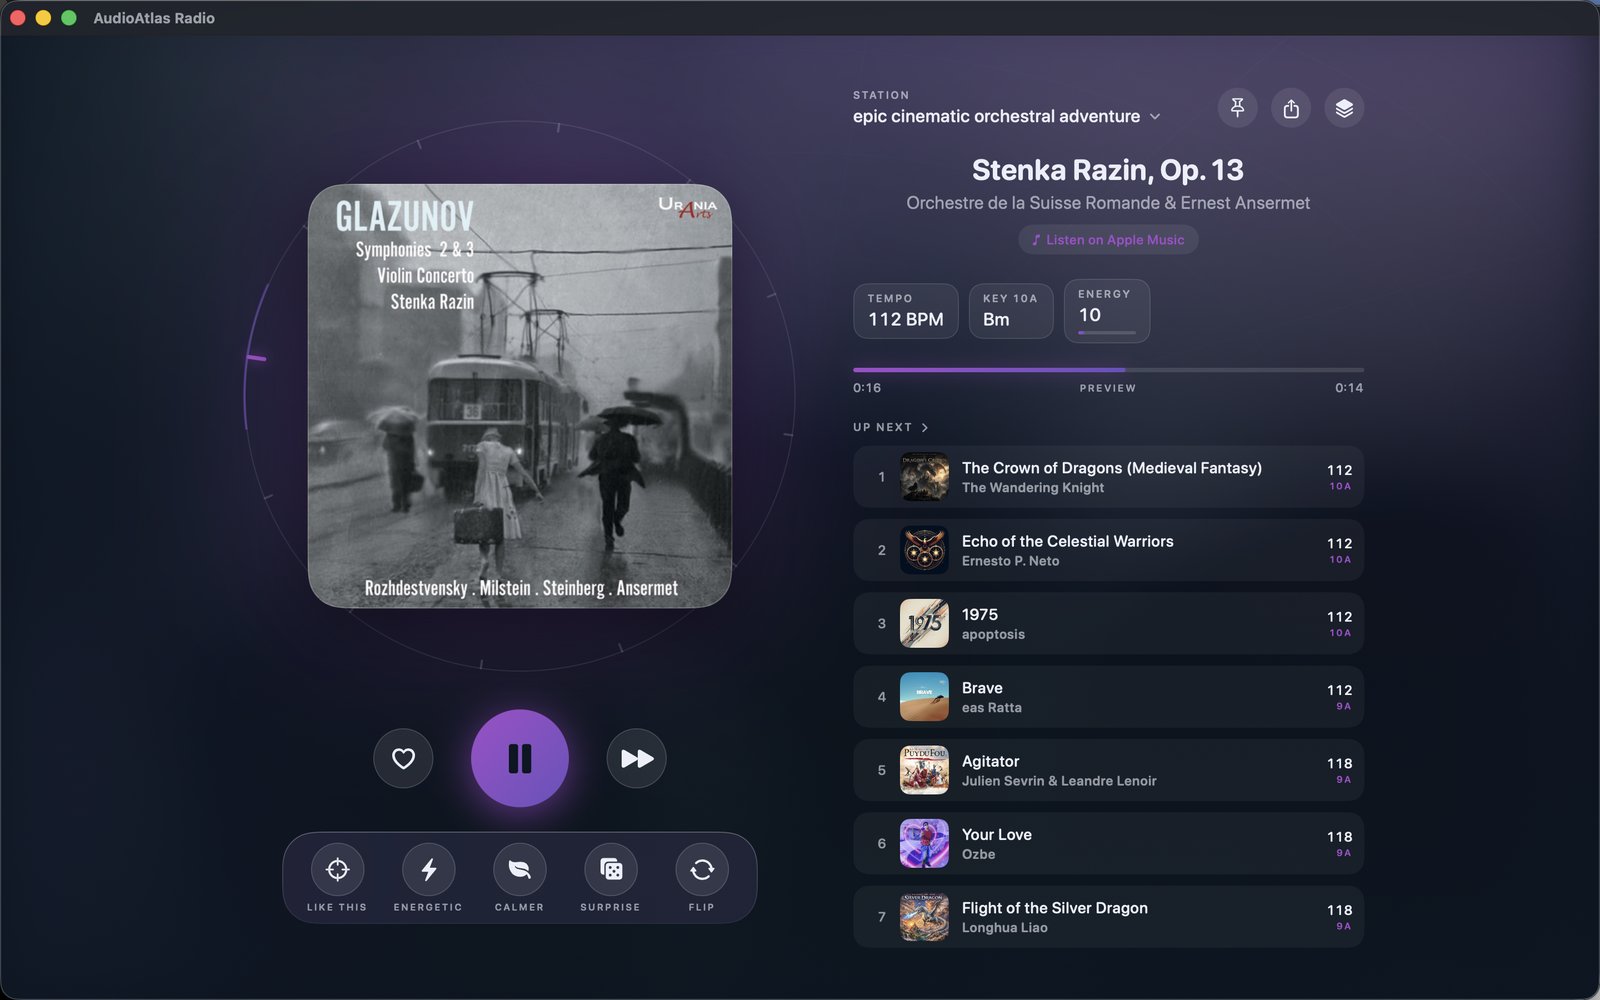This screenshot has width=1600, height=1000.
Task: Click the Orchestre de la Suisse Romande artist line
Action: (x=1108, y=203)
